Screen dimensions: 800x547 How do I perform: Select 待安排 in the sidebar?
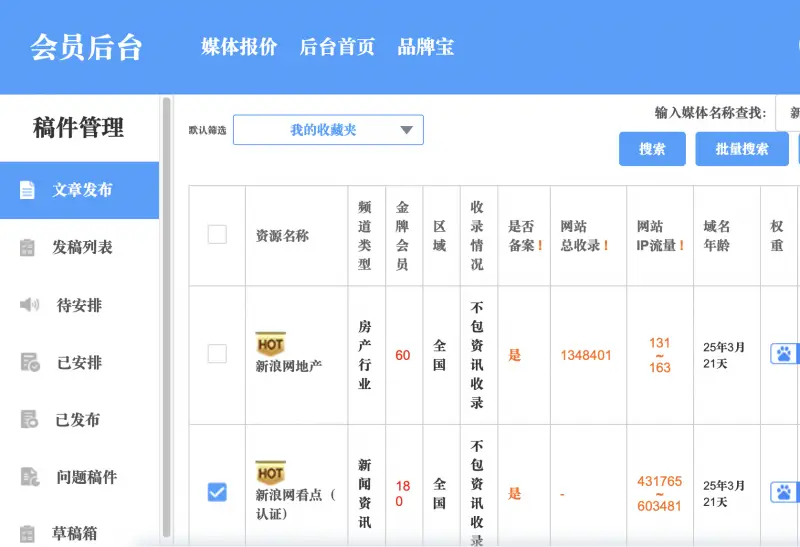point(80,305)
